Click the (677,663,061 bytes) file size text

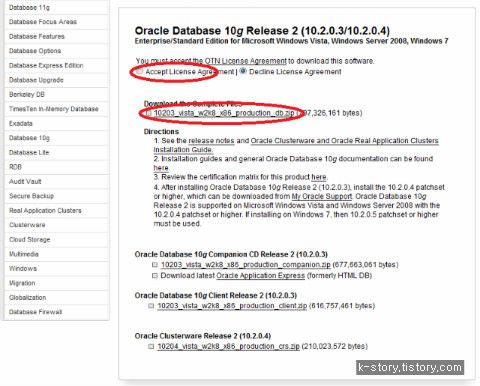click(365, 265)
